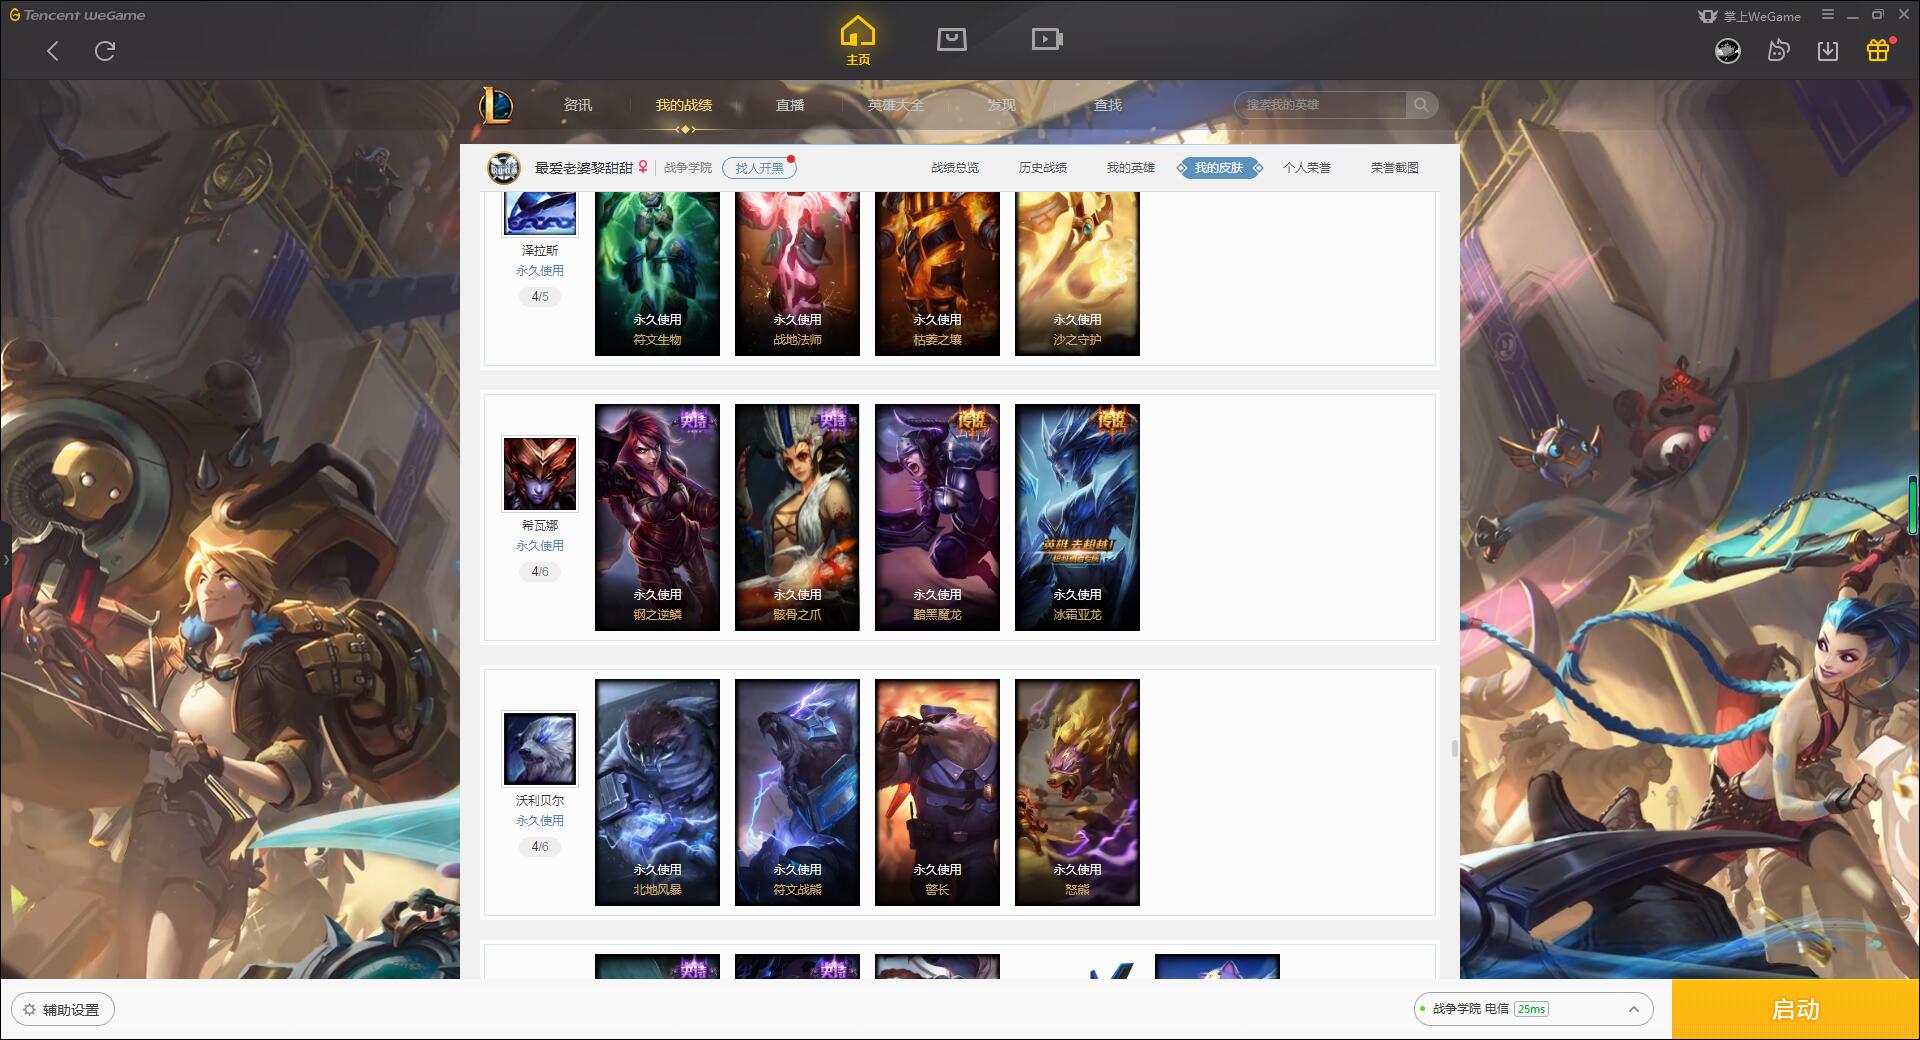Viewport: 1920px width, 1040px height.
Task: Click 永久使用 under the 沃利贝尔 portrait
Action: pos(540,821)
